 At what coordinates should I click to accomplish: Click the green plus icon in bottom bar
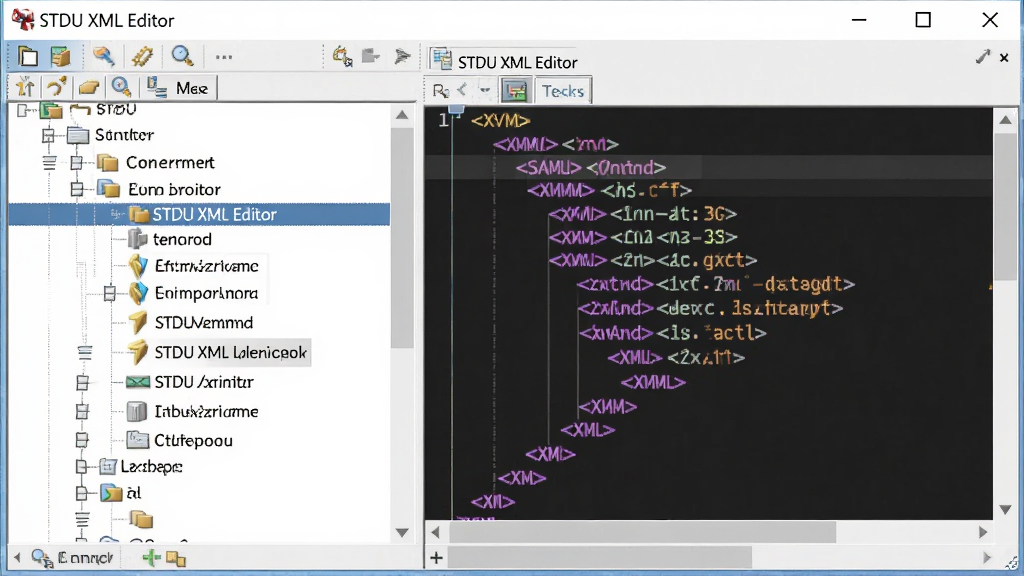[x=152, y=558]
